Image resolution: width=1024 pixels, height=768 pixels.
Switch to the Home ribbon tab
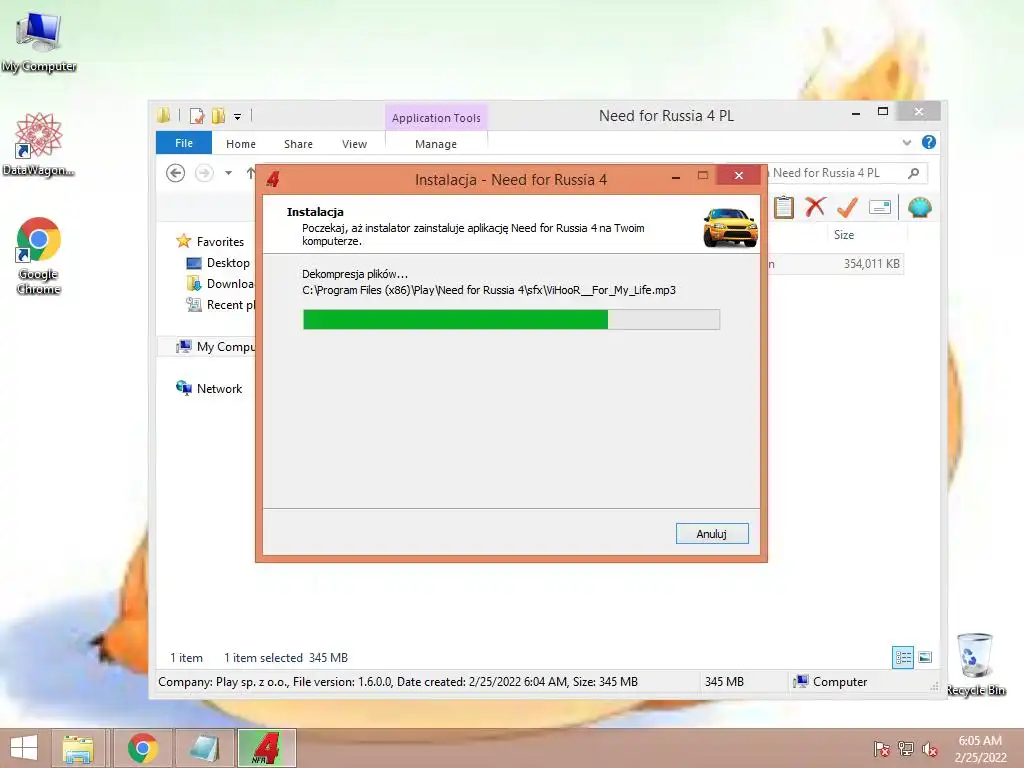pyautogui.click(x=241, y=144)
